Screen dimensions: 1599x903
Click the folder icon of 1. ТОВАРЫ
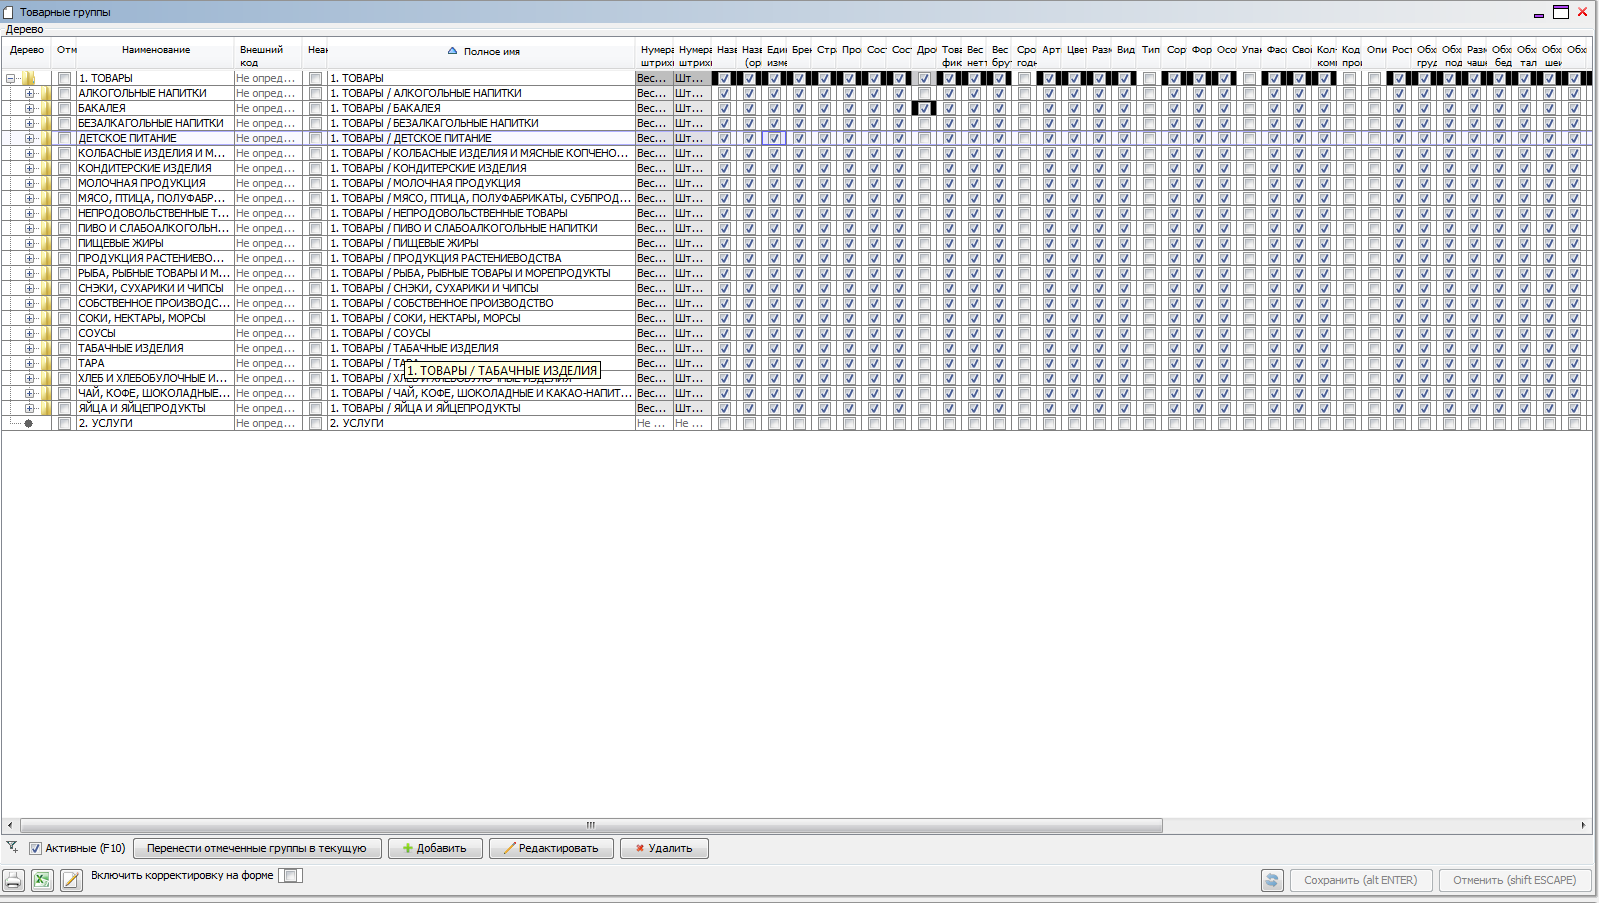tap(29, 78)
